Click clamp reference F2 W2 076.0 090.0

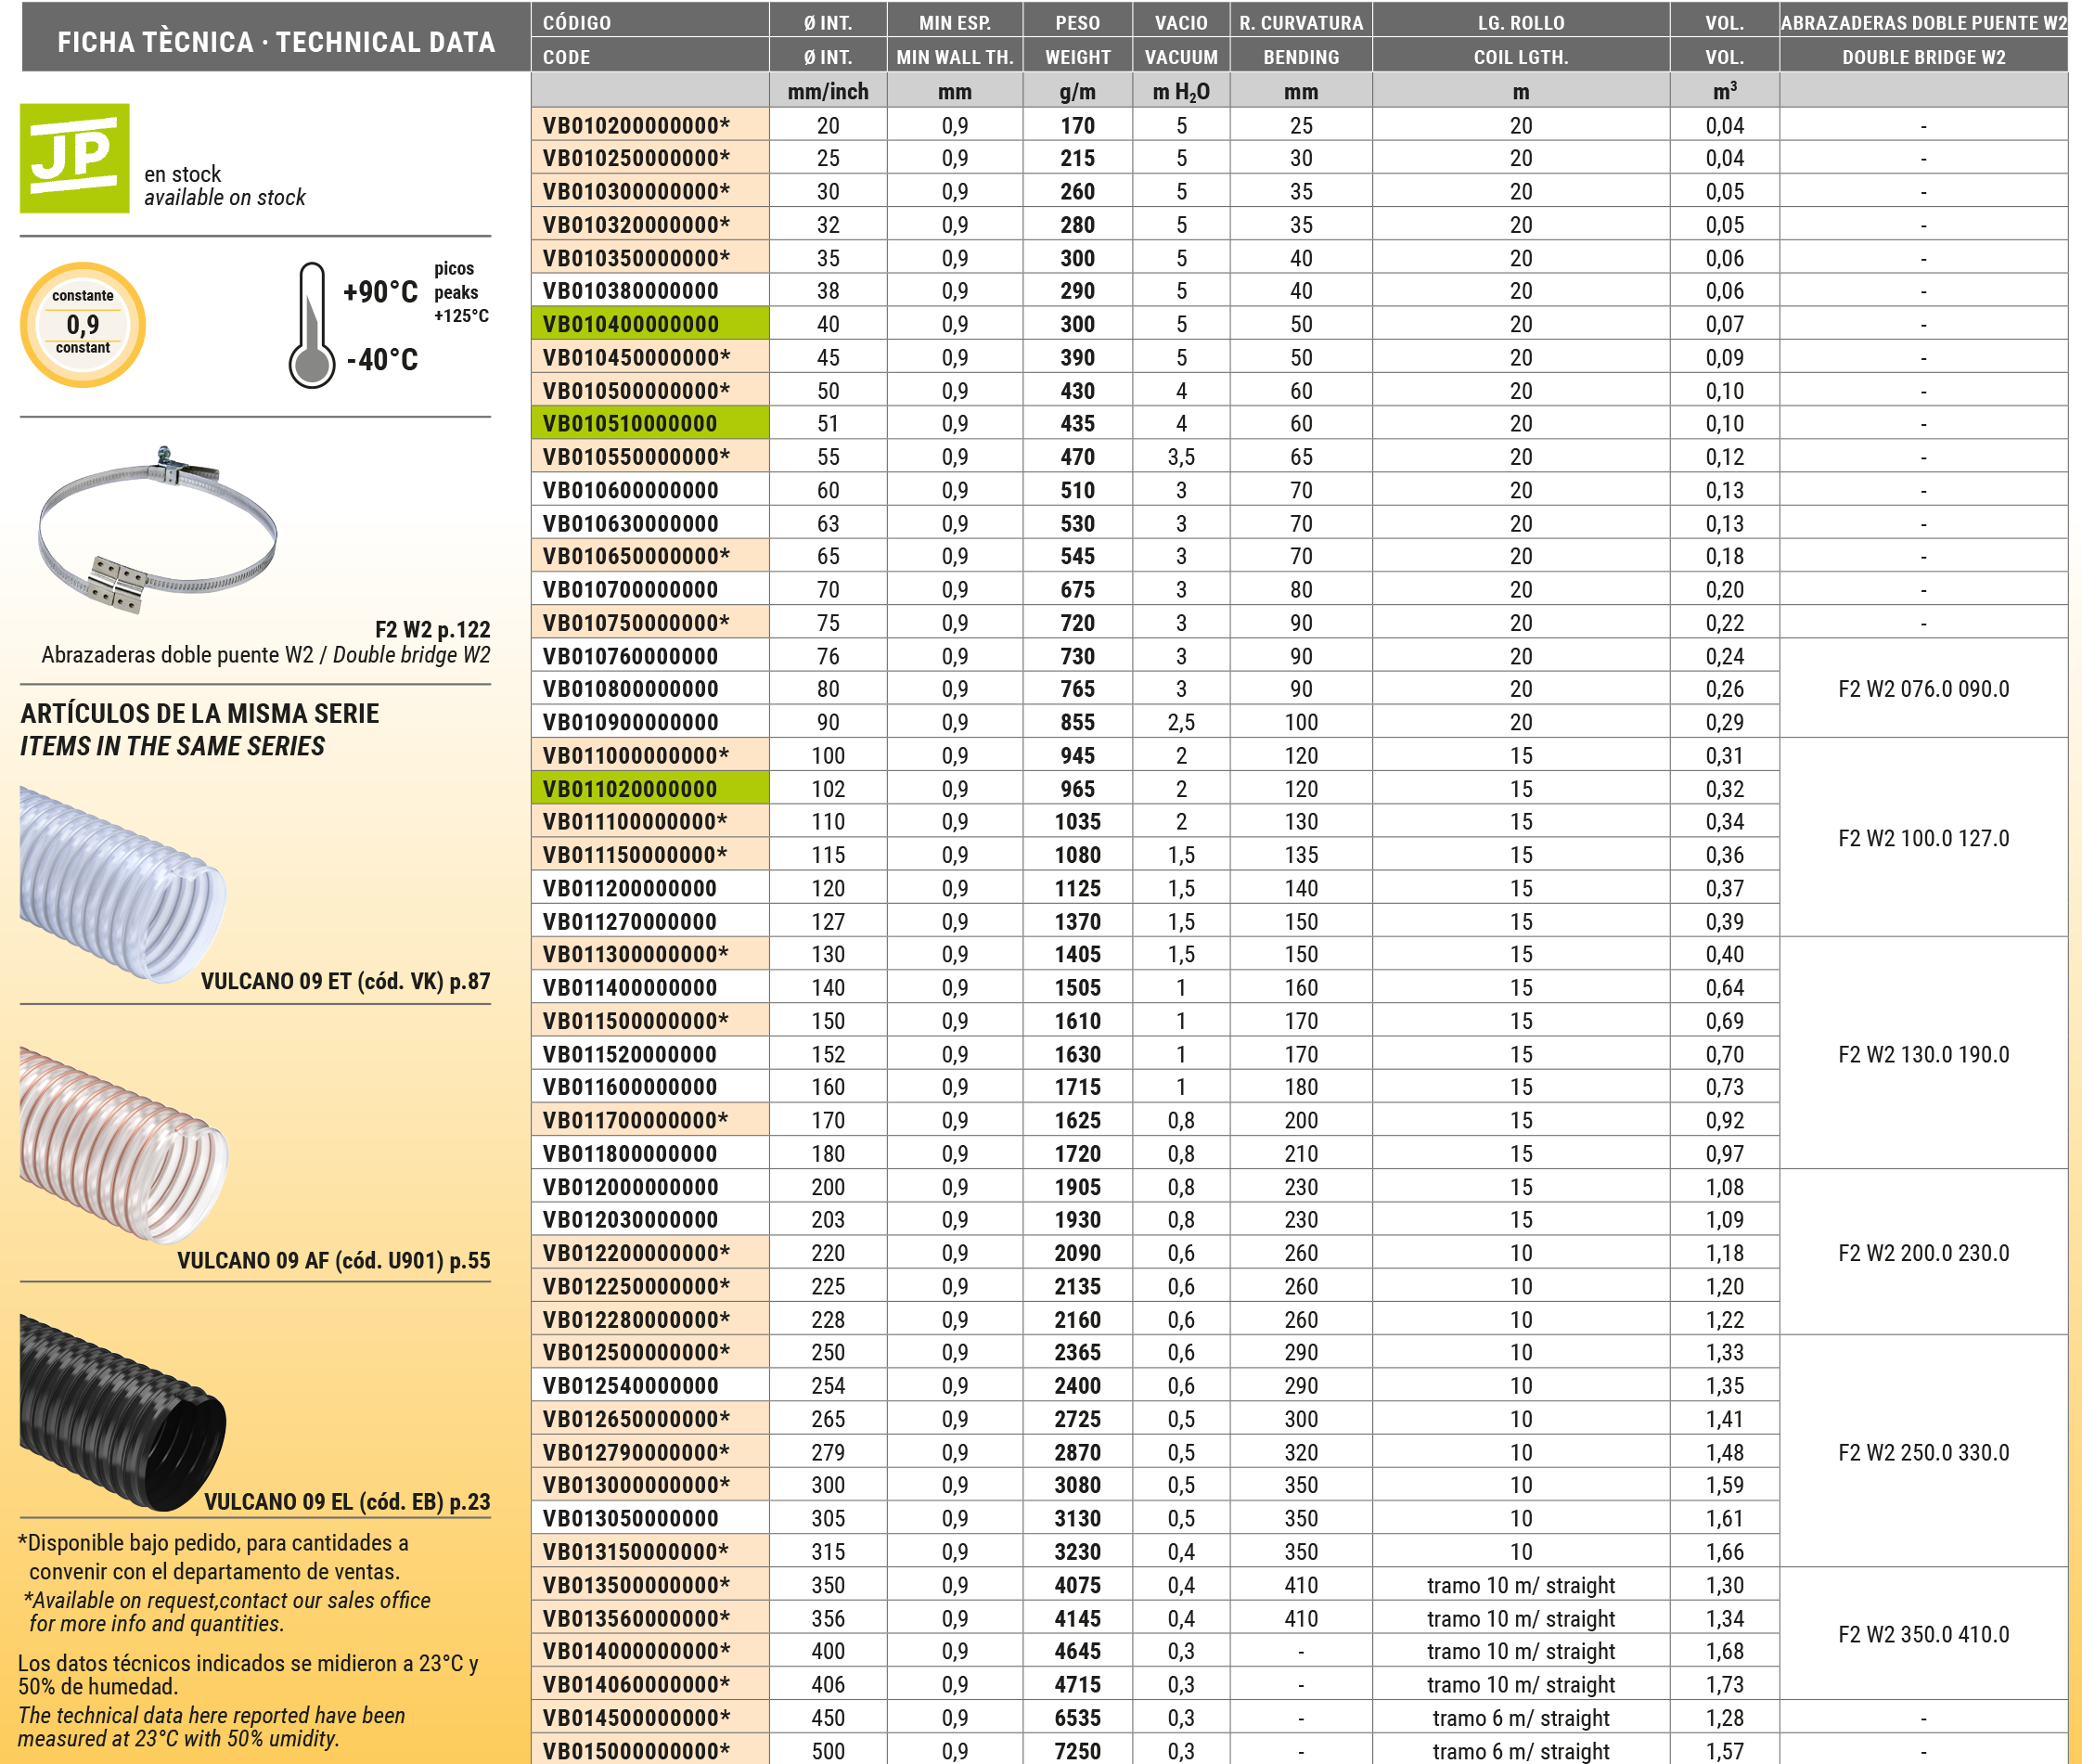point(1923,689)
